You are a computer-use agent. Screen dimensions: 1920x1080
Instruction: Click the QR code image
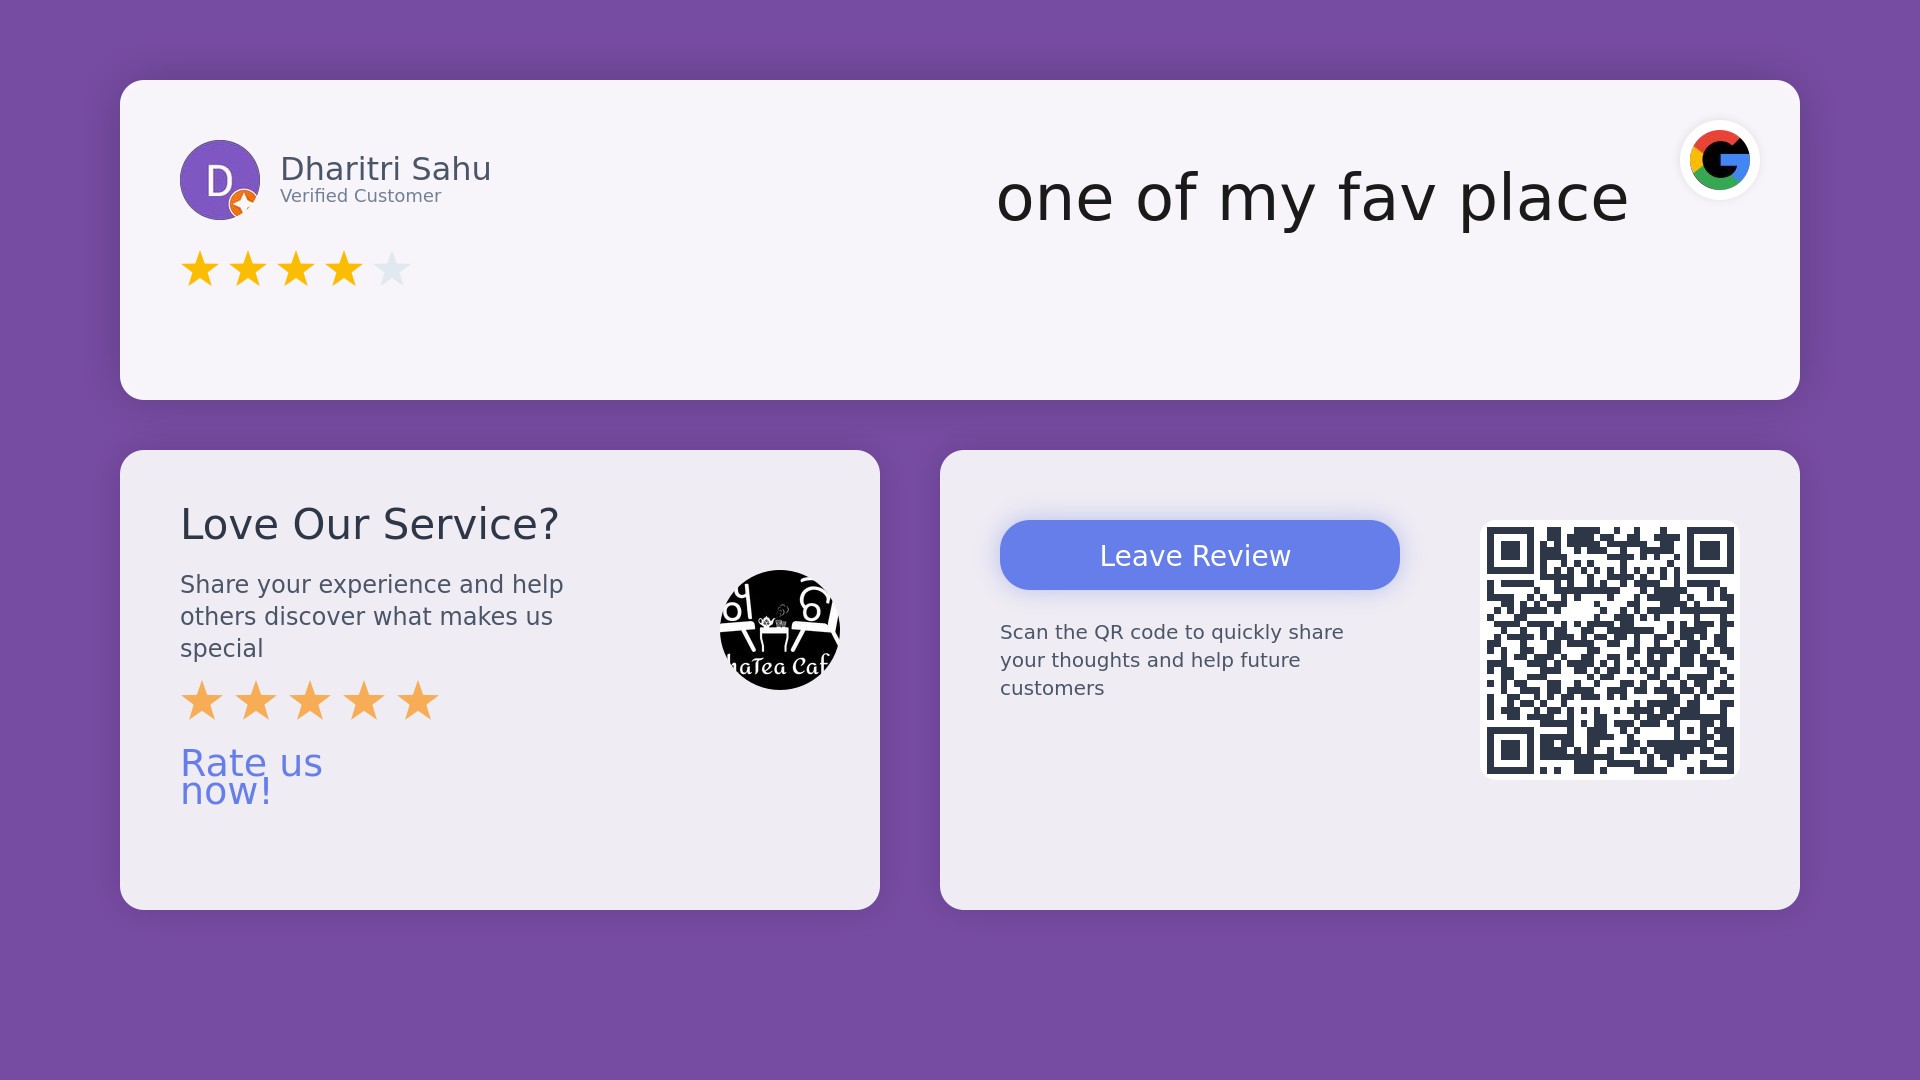coord(1610,650)
